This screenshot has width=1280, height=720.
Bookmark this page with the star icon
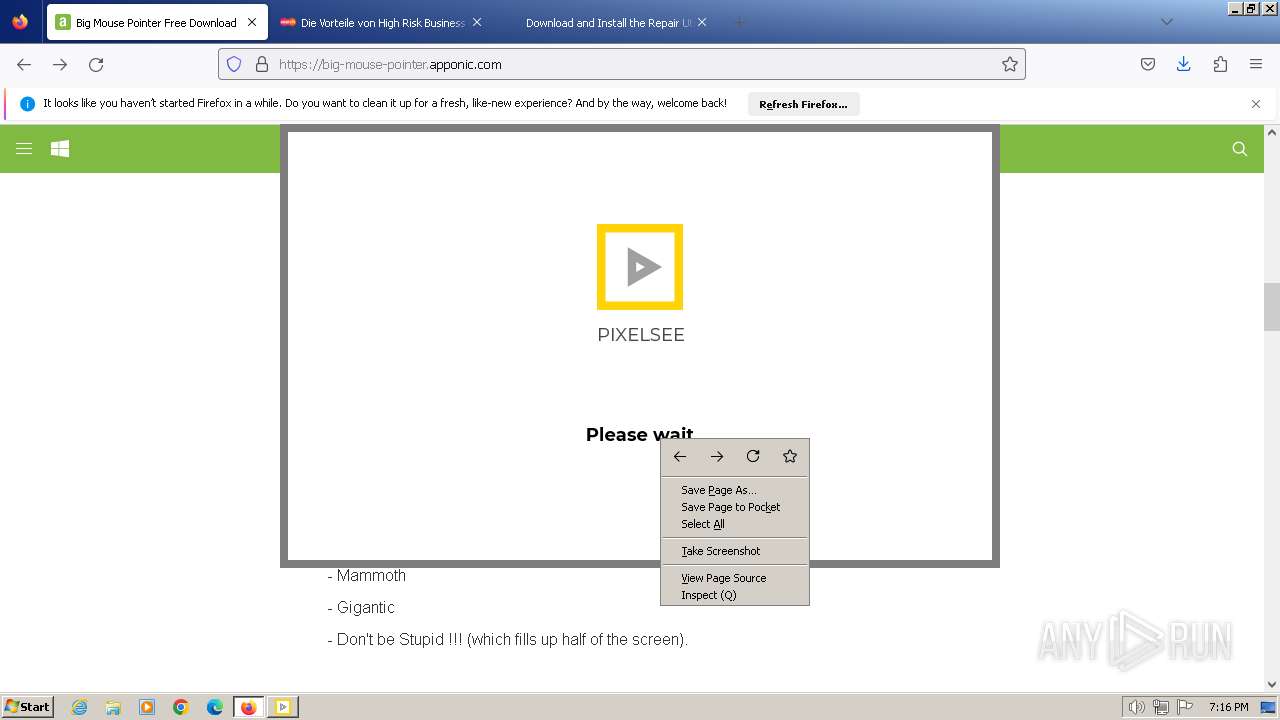(1010, 64)
